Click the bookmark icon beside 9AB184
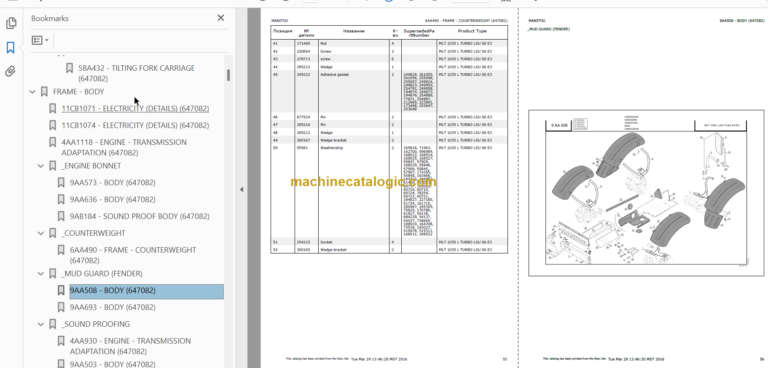The height and width of the screenshot is (368, 768). [61, 216]
